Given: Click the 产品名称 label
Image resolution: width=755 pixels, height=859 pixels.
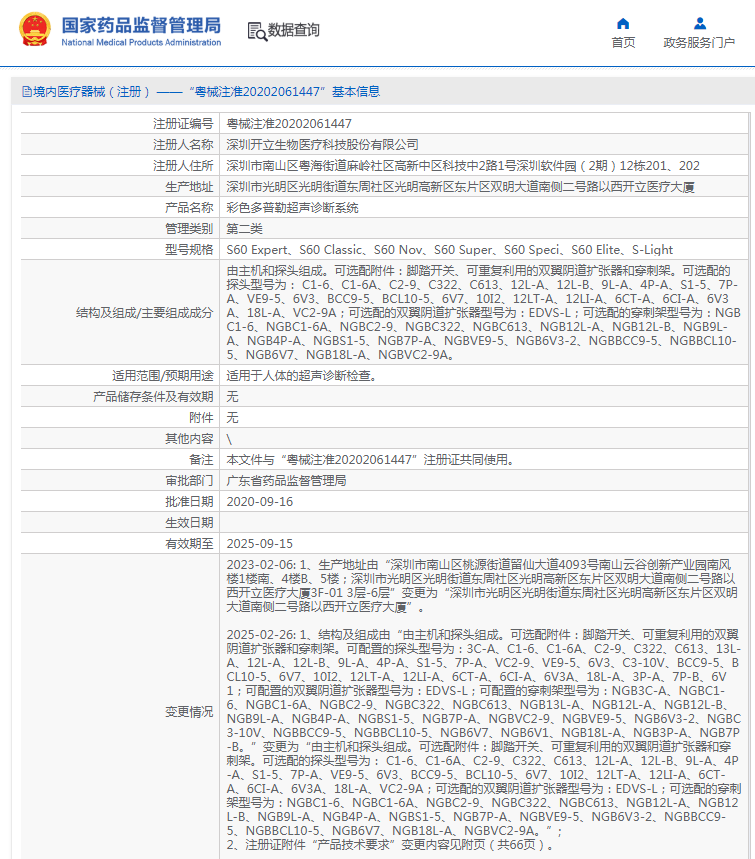Looking at the screenshot, I should (189, 208).
